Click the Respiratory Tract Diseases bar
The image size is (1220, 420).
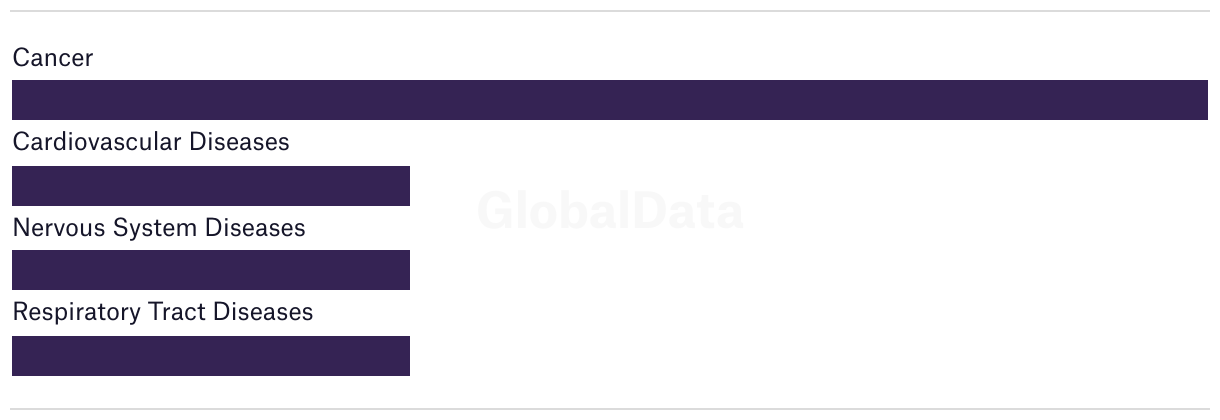coord(211,356)
